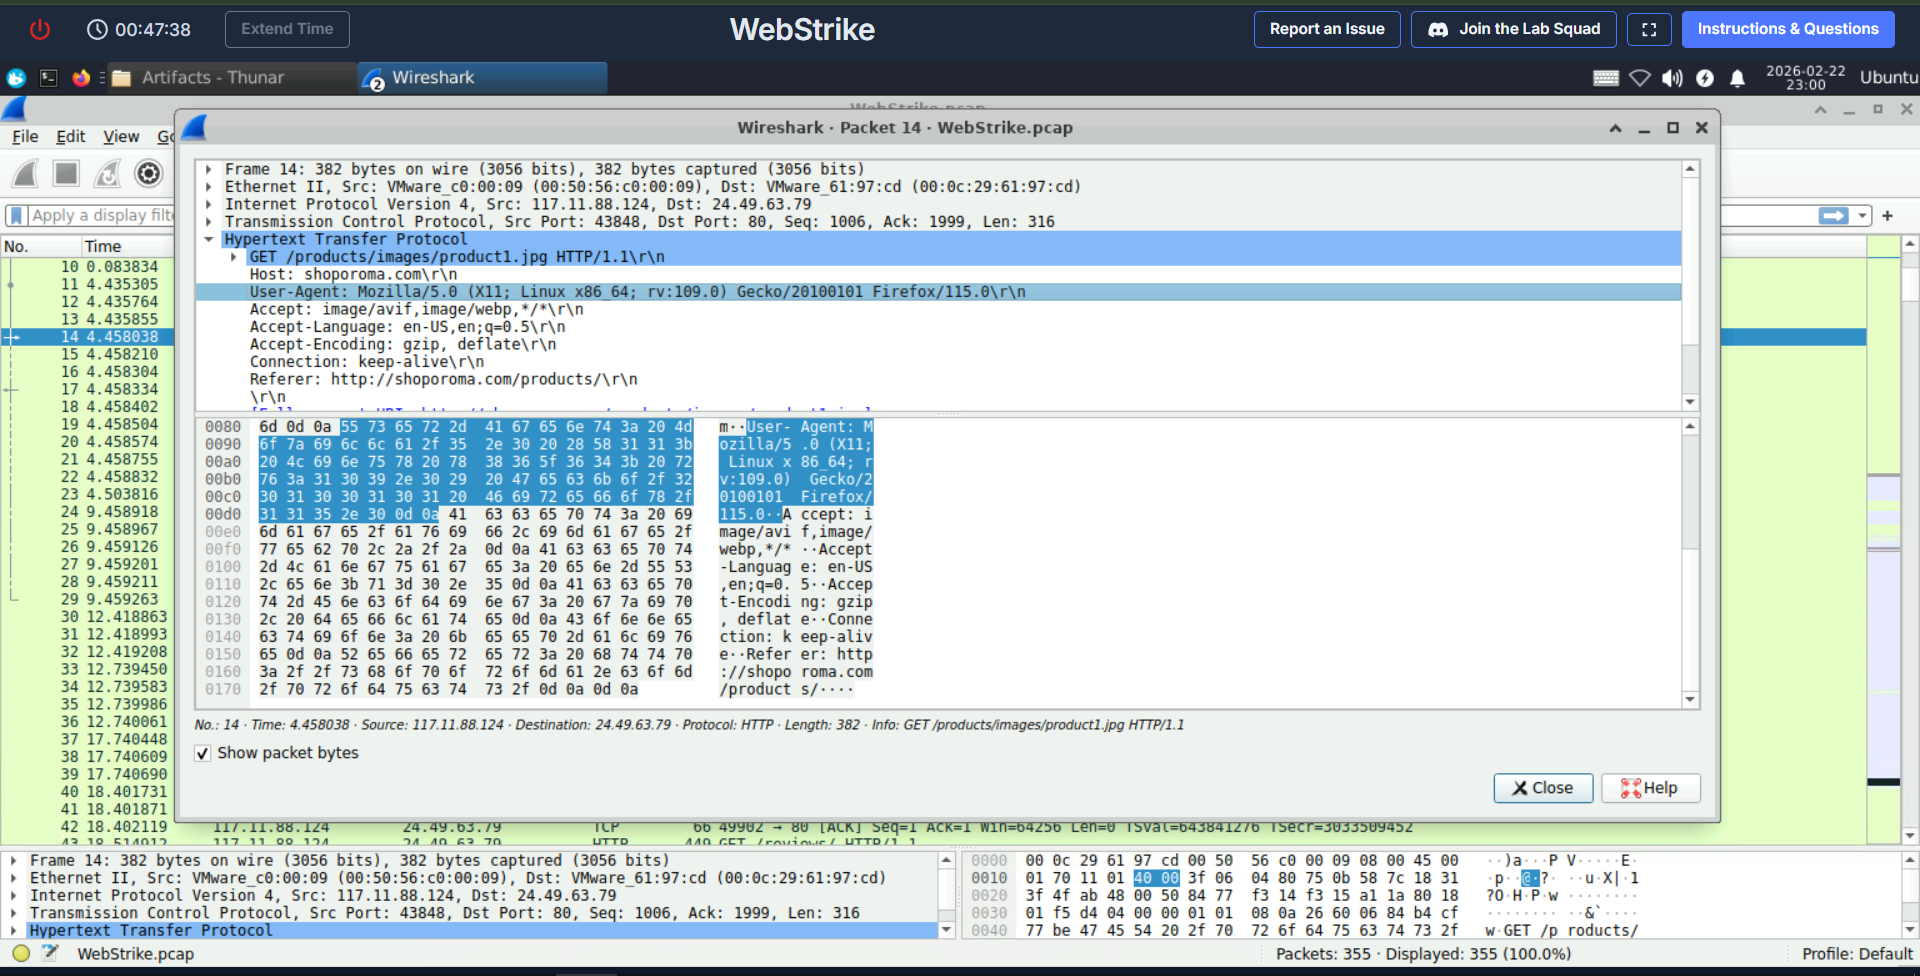Open Capture options gear icon
Screen dimensions: 1920x976
[148, 174]
